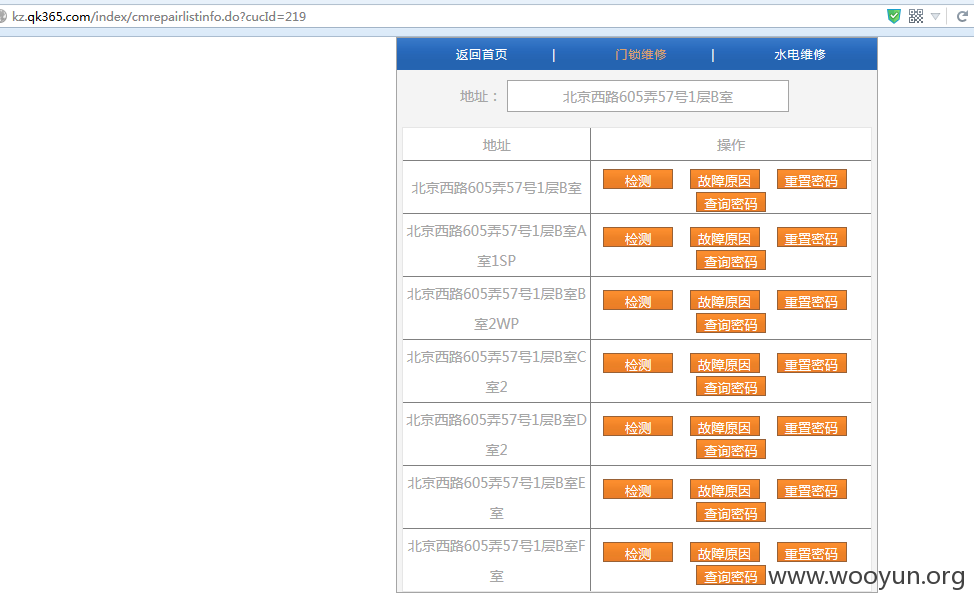This screenshot has height=605, width=974.
Task: Click 查询密码 for the D室2 row
Action: point(731,450)
